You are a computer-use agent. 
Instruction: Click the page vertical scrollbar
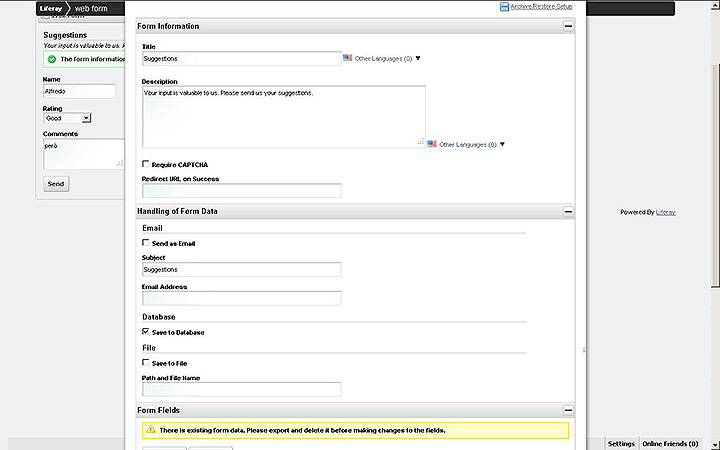715,174
